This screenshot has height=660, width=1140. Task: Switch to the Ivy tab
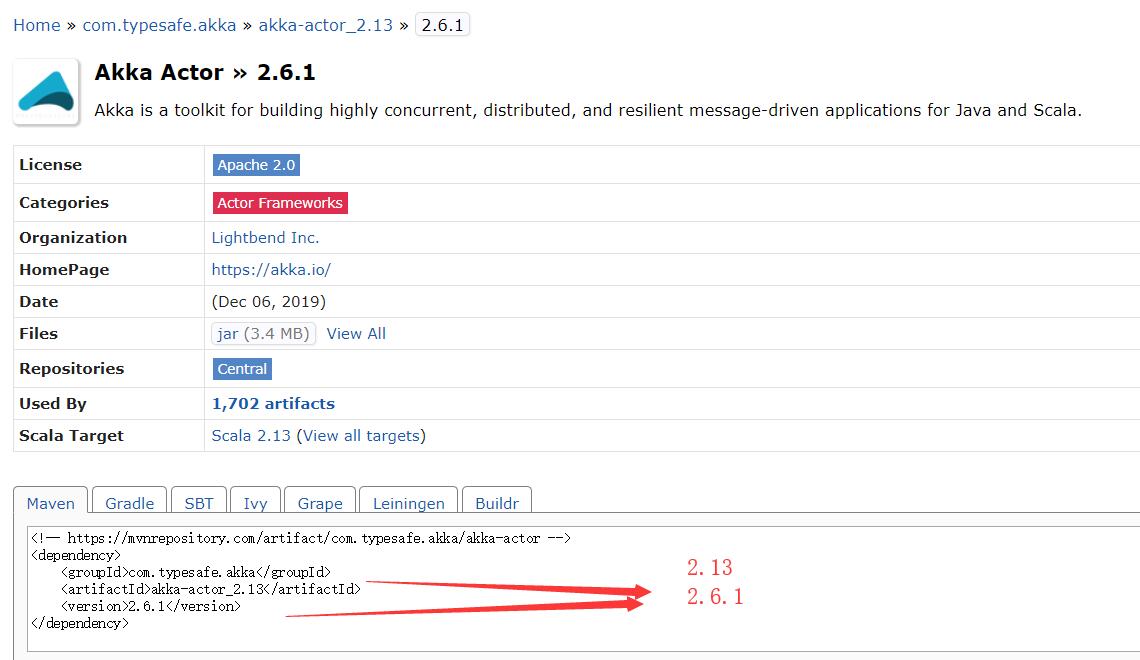coord(255,503)
